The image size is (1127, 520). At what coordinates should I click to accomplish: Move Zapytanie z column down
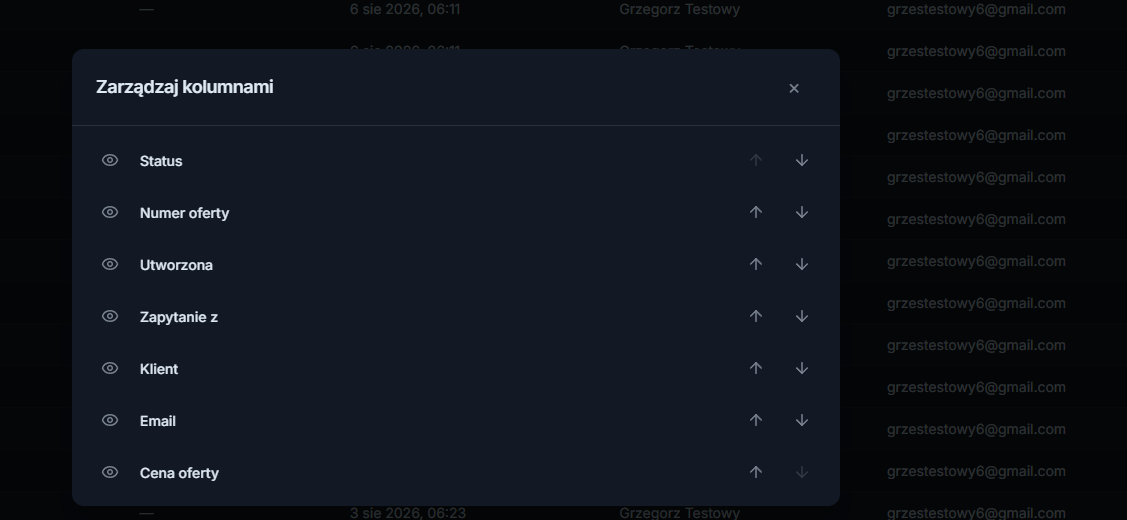click(x=802, y=316)
